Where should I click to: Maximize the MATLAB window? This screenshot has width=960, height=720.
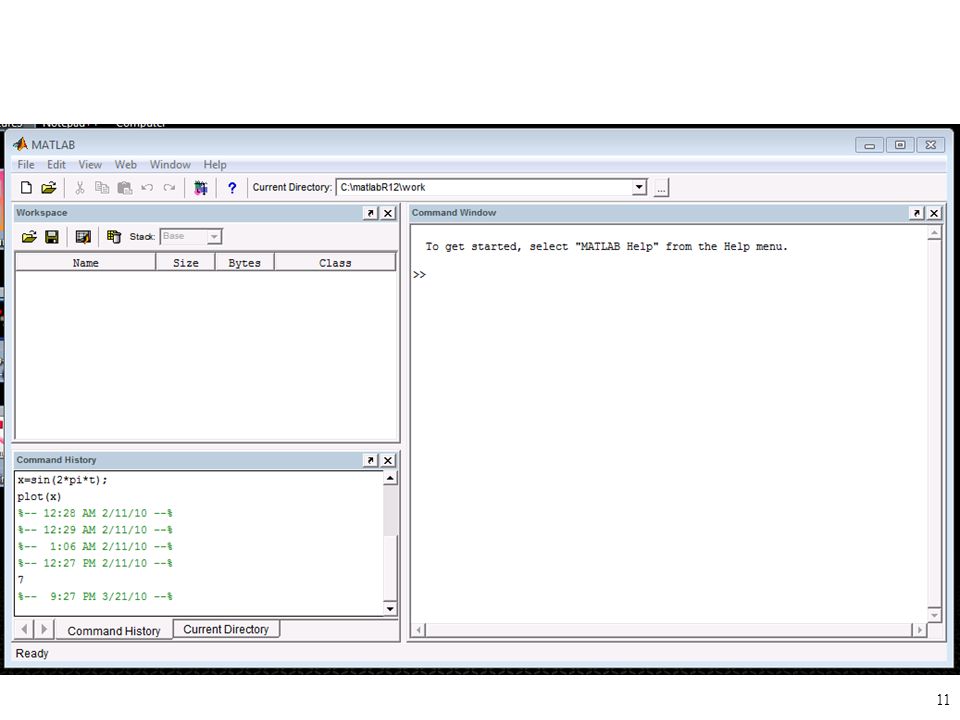(900, 145)
